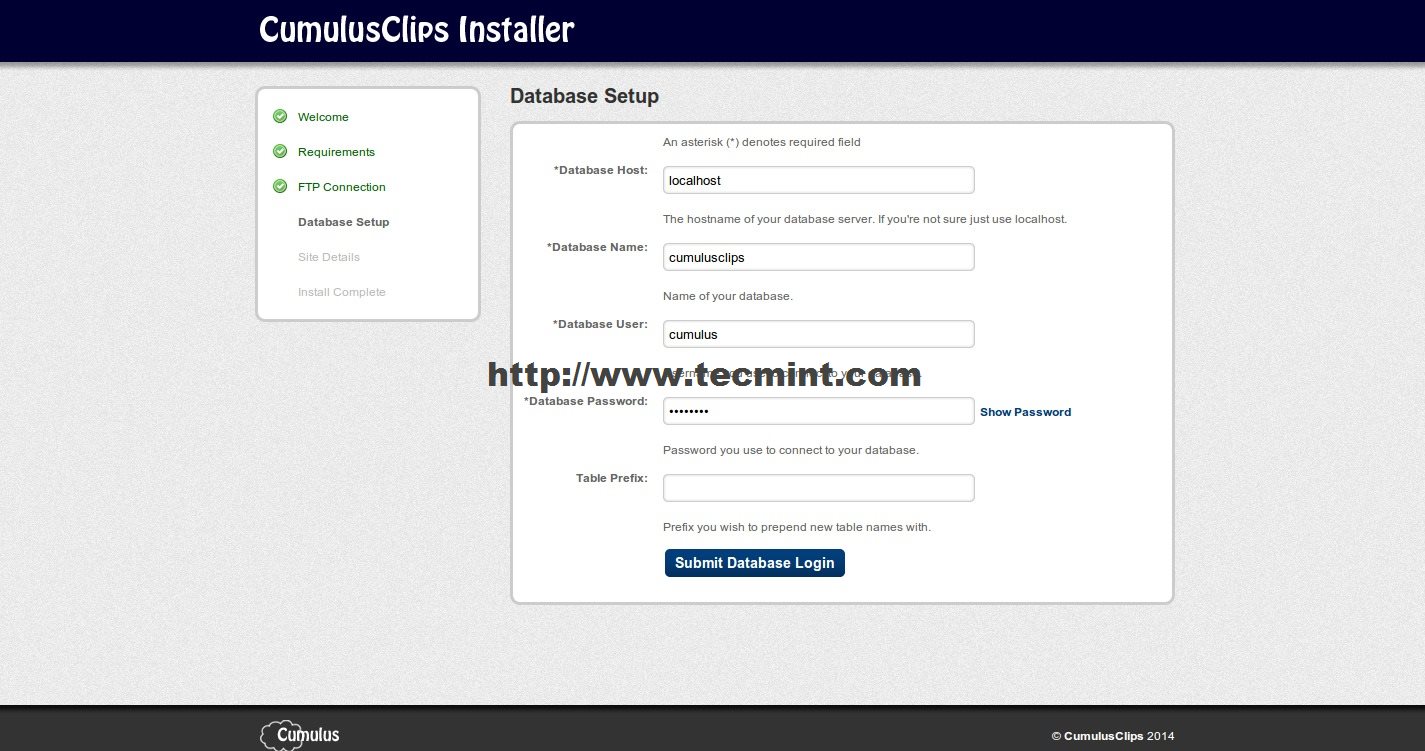Click the password hint below Database Password
The image size is (1425, 751).
tap(790, 450)
